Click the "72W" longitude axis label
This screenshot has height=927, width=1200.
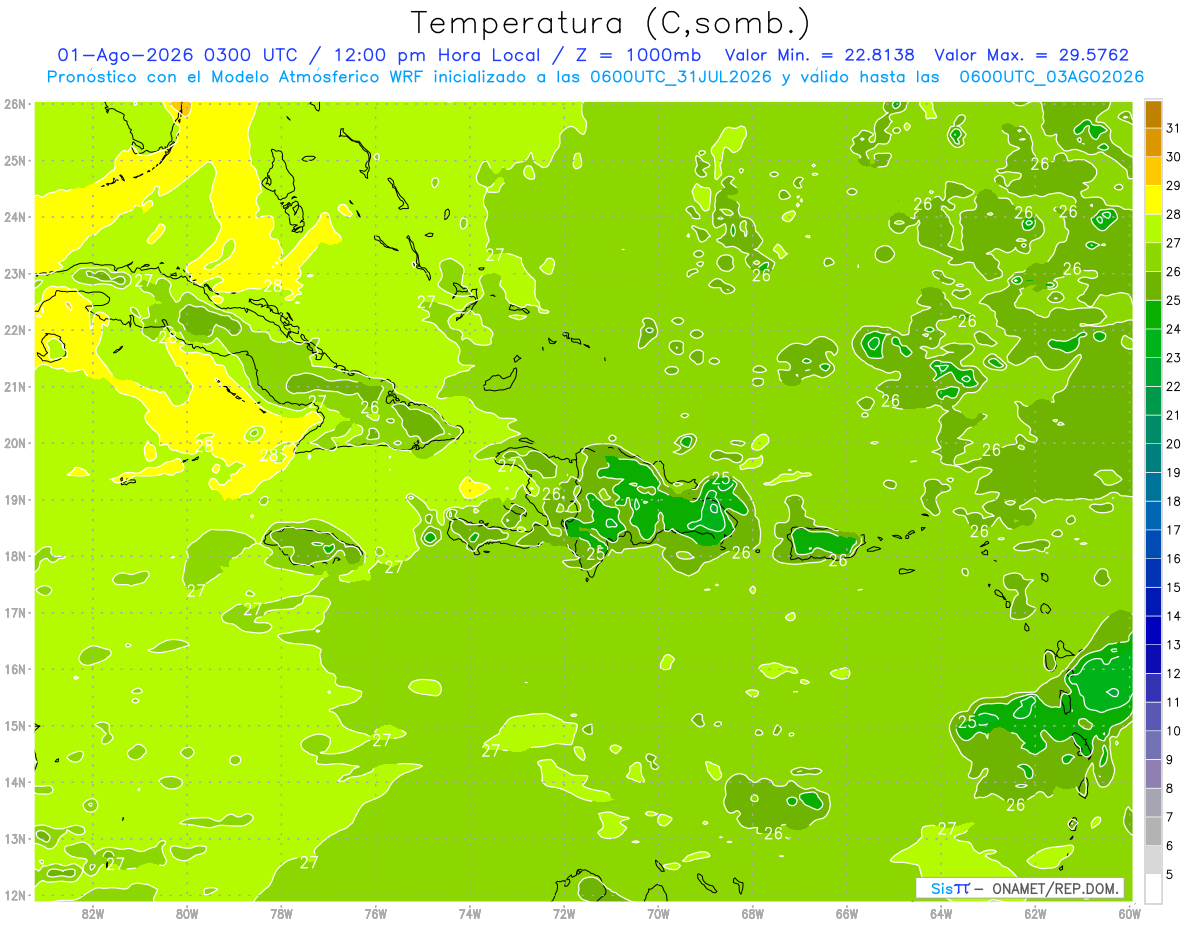point(564,914)
